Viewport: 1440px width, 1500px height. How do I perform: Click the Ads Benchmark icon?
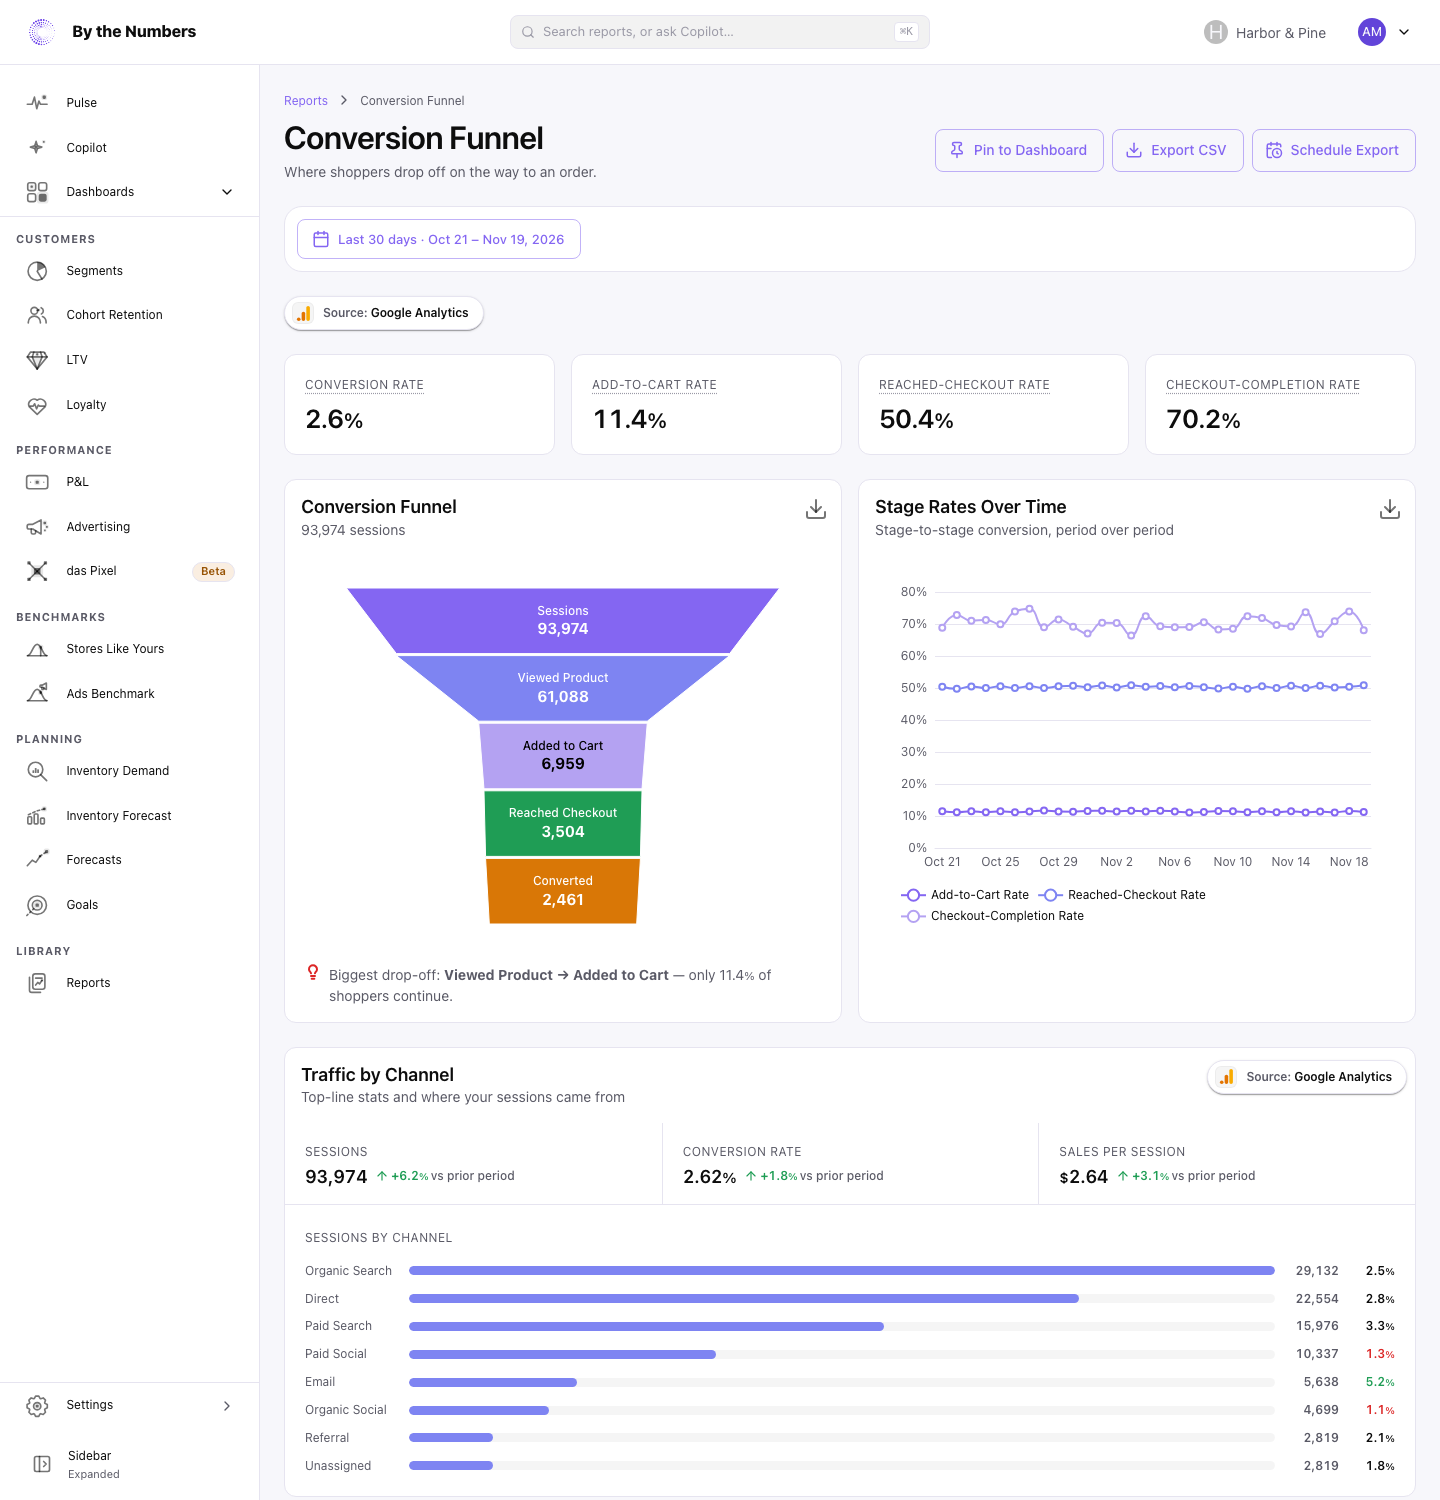click(x=37, y=693)
